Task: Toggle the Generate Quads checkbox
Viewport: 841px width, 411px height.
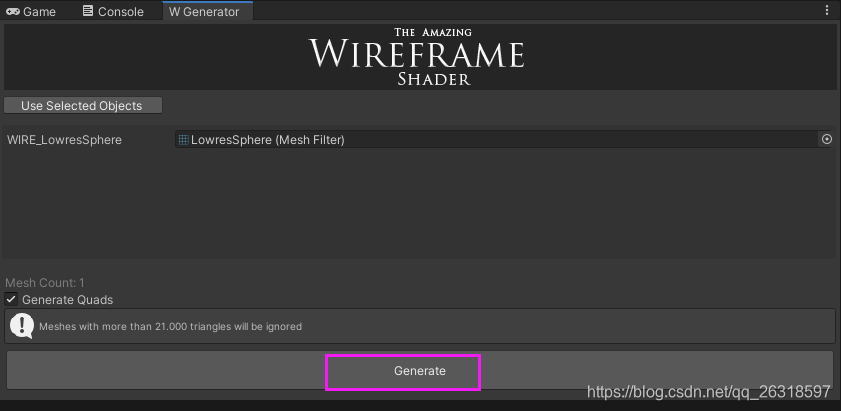Action: coord(11,299)
